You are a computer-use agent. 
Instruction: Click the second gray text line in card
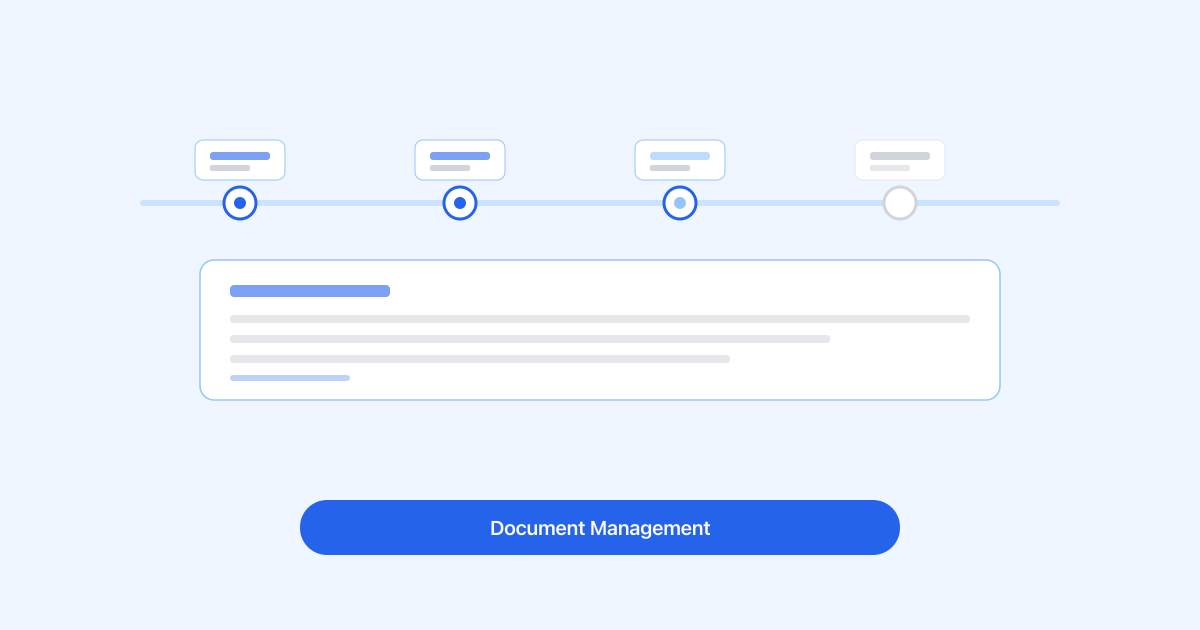click(530, 339)
